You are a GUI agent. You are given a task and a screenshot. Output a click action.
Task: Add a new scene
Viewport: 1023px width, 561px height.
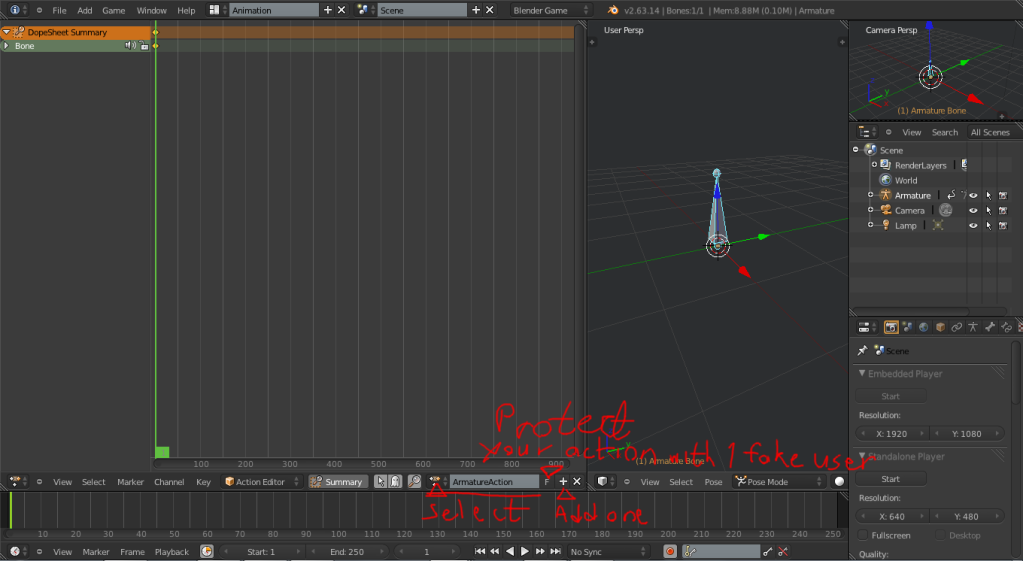pyautogui.click(x=476, y=10)
